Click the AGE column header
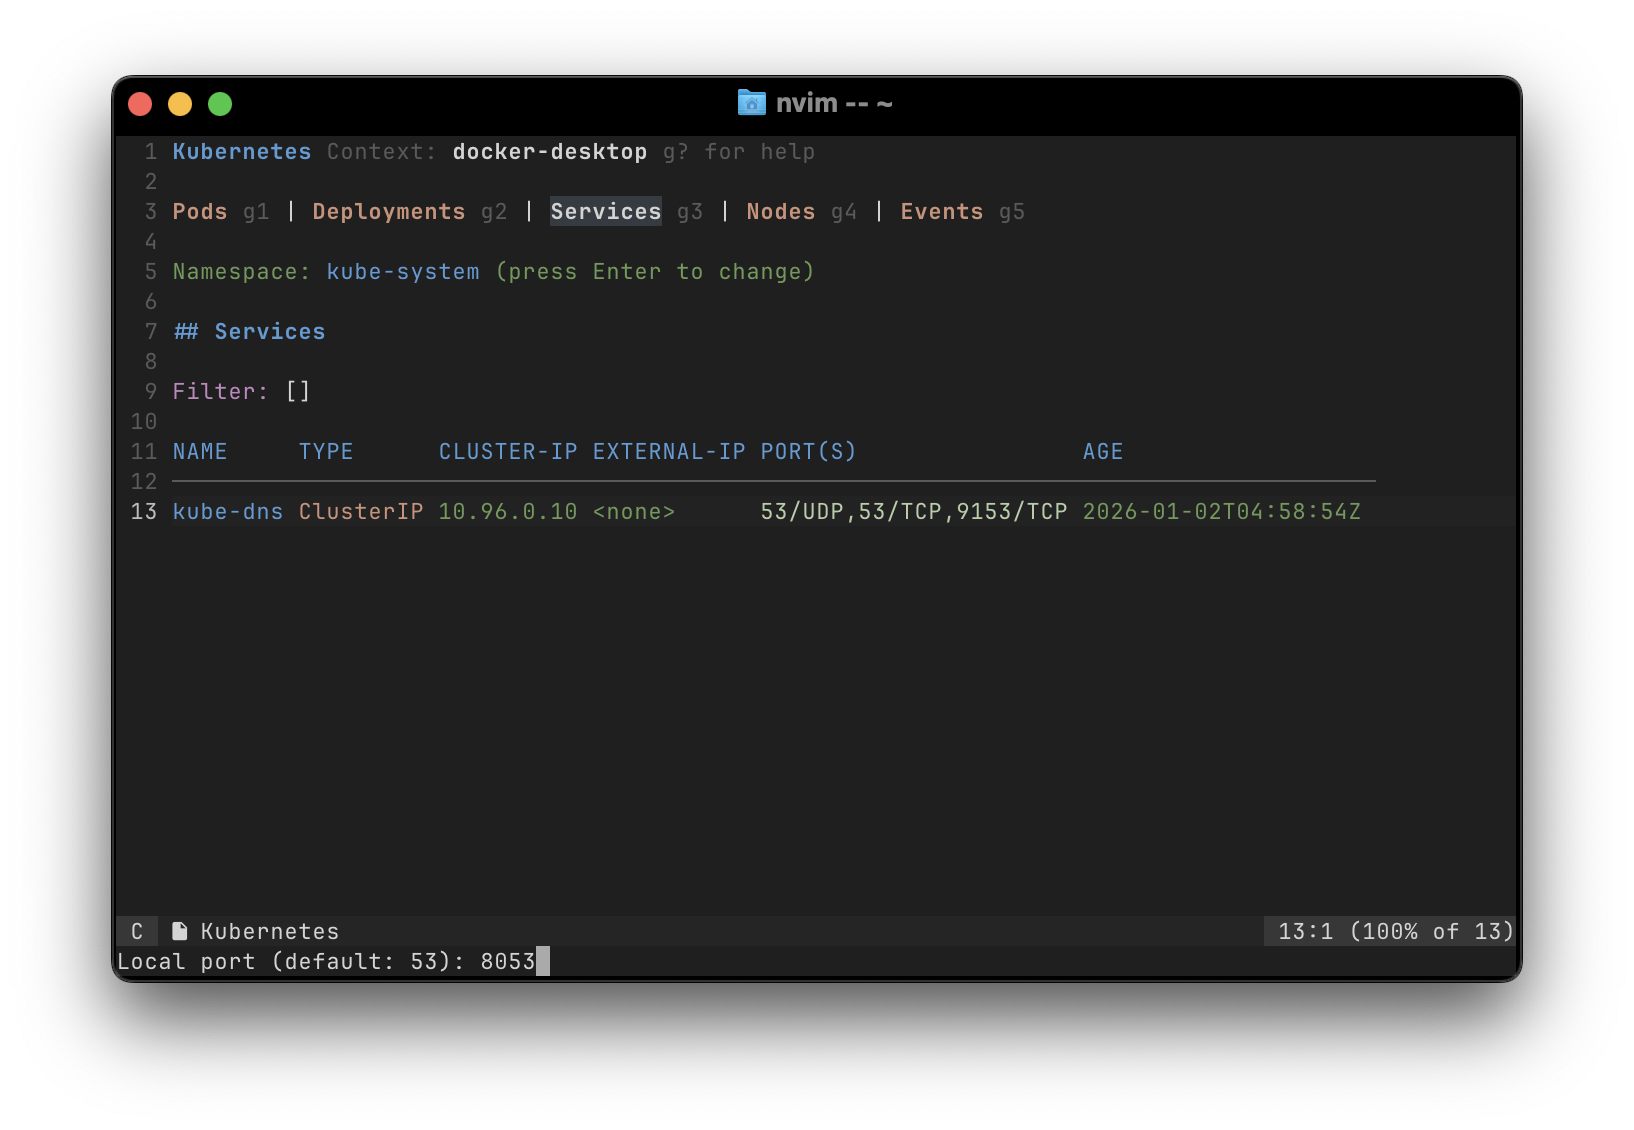This screenshot has width=1634, height=1130. 1103,452
